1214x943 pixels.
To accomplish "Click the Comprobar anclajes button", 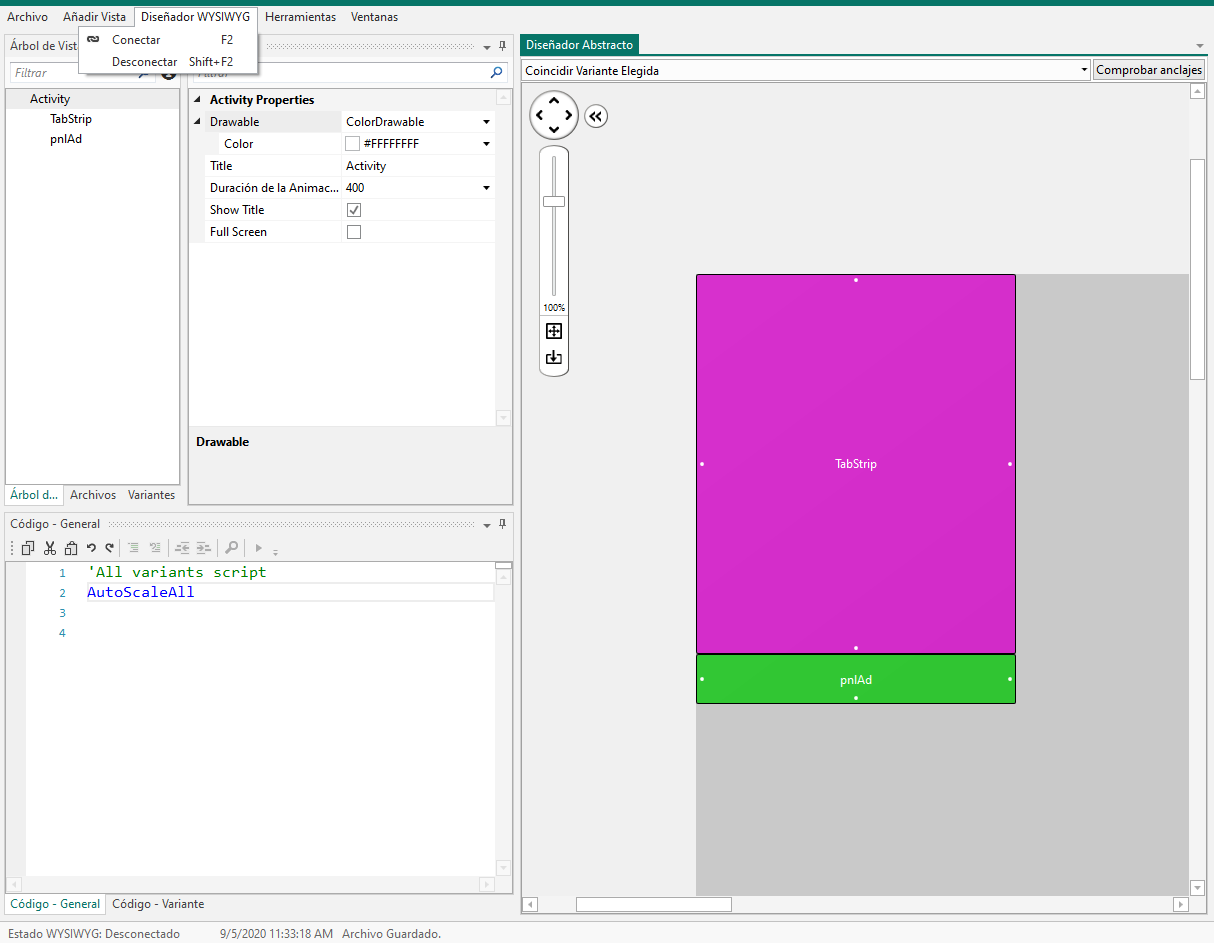I will (x=1148, y=70).
